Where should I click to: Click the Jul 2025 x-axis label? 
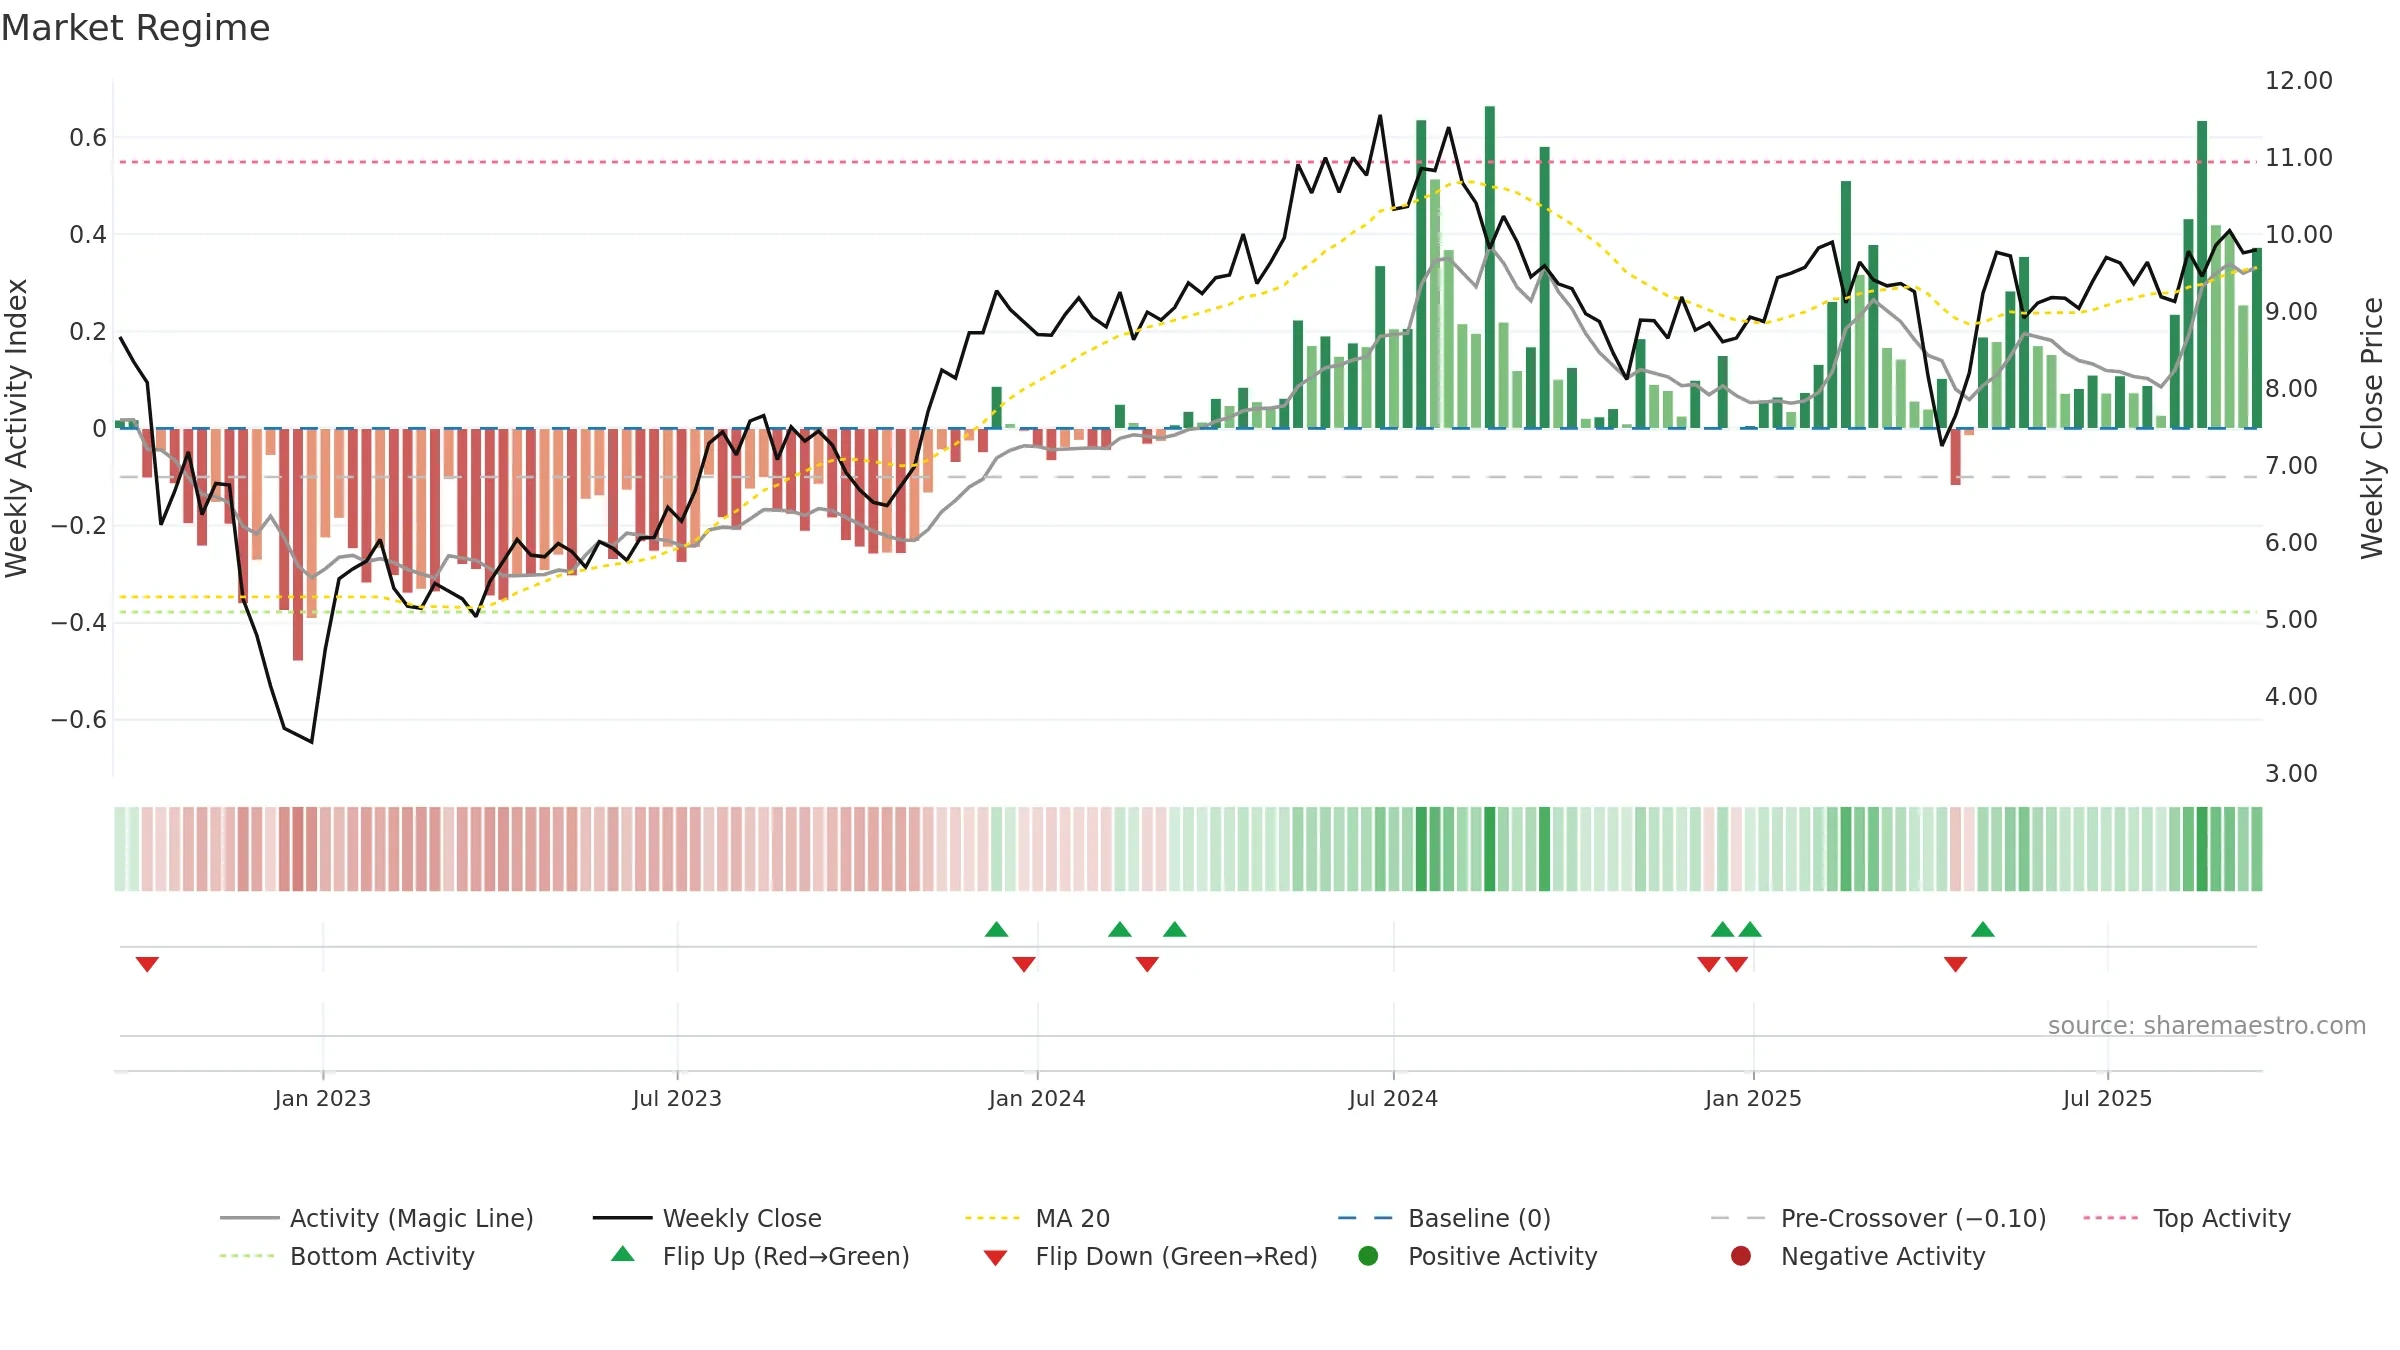click(2107, 1098)
